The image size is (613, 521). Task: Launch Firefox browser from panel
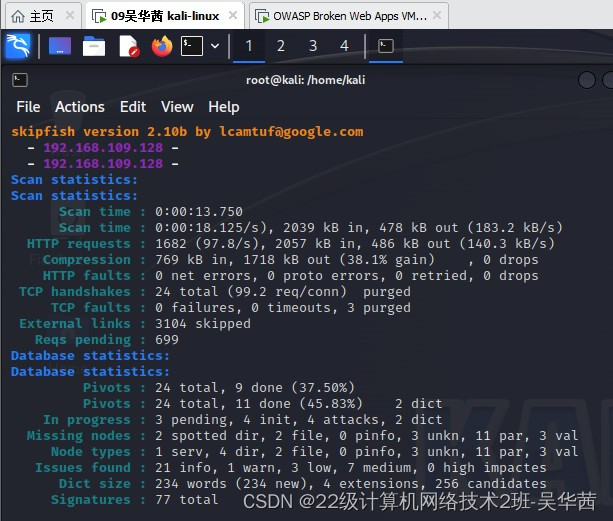pyautogui.click(x=162, y=46)
